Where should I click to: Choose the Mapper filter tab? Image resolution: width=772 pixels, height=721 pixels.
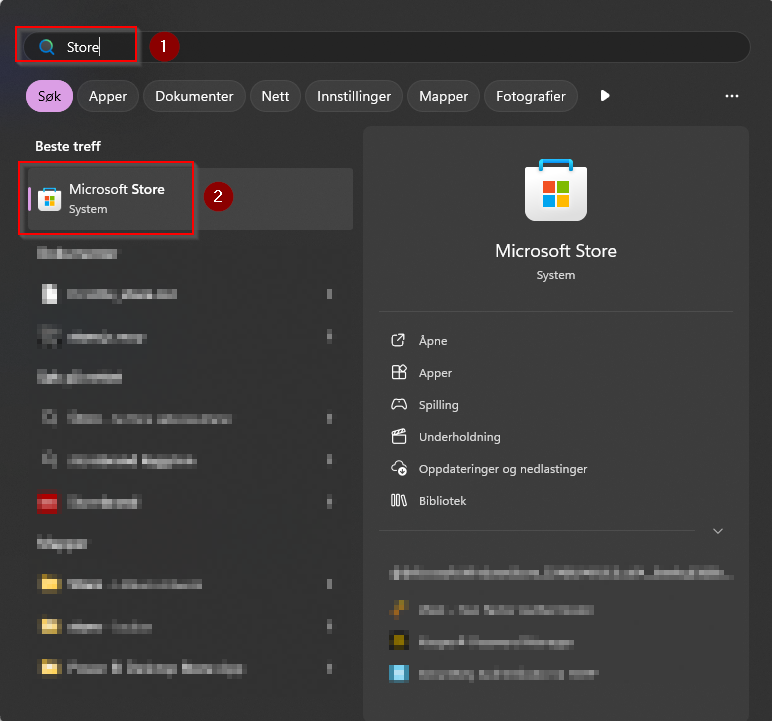coord(443,96)
